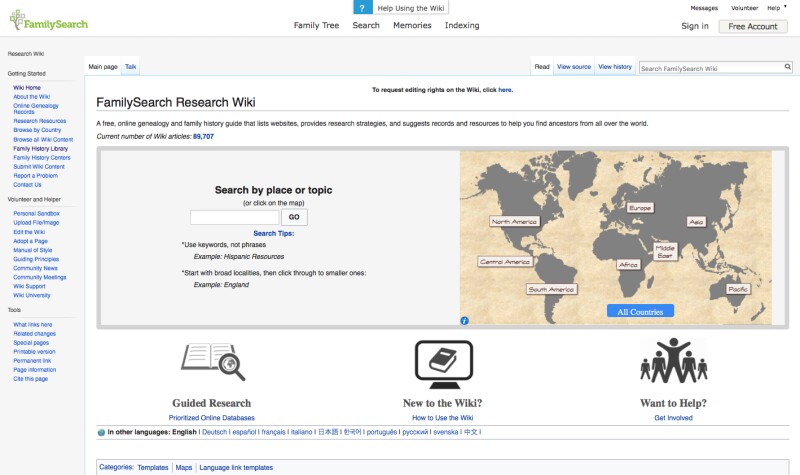Viewport: 800px width, 475px height.
Task: Select the Asia map label
Action: click(696, 222)
